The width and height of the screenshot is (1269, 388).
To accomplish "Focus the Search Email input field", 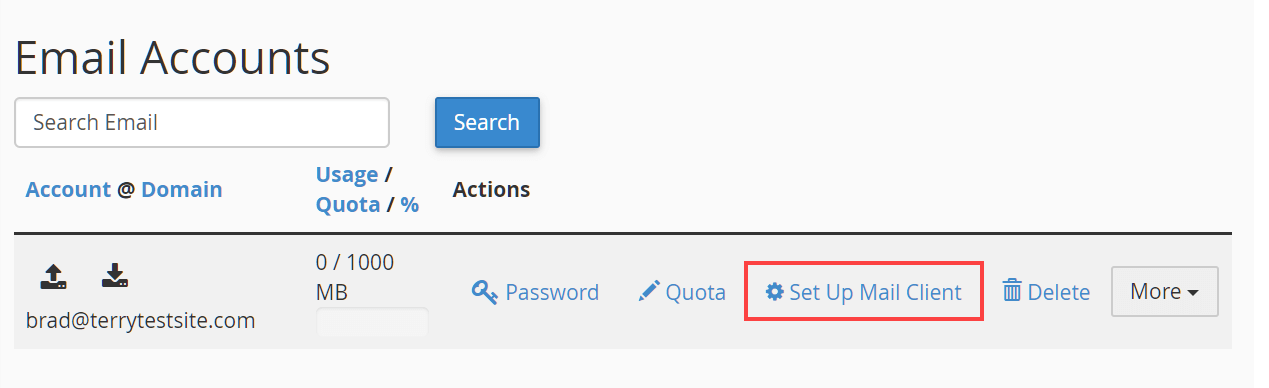I will (x=202, y=122).
